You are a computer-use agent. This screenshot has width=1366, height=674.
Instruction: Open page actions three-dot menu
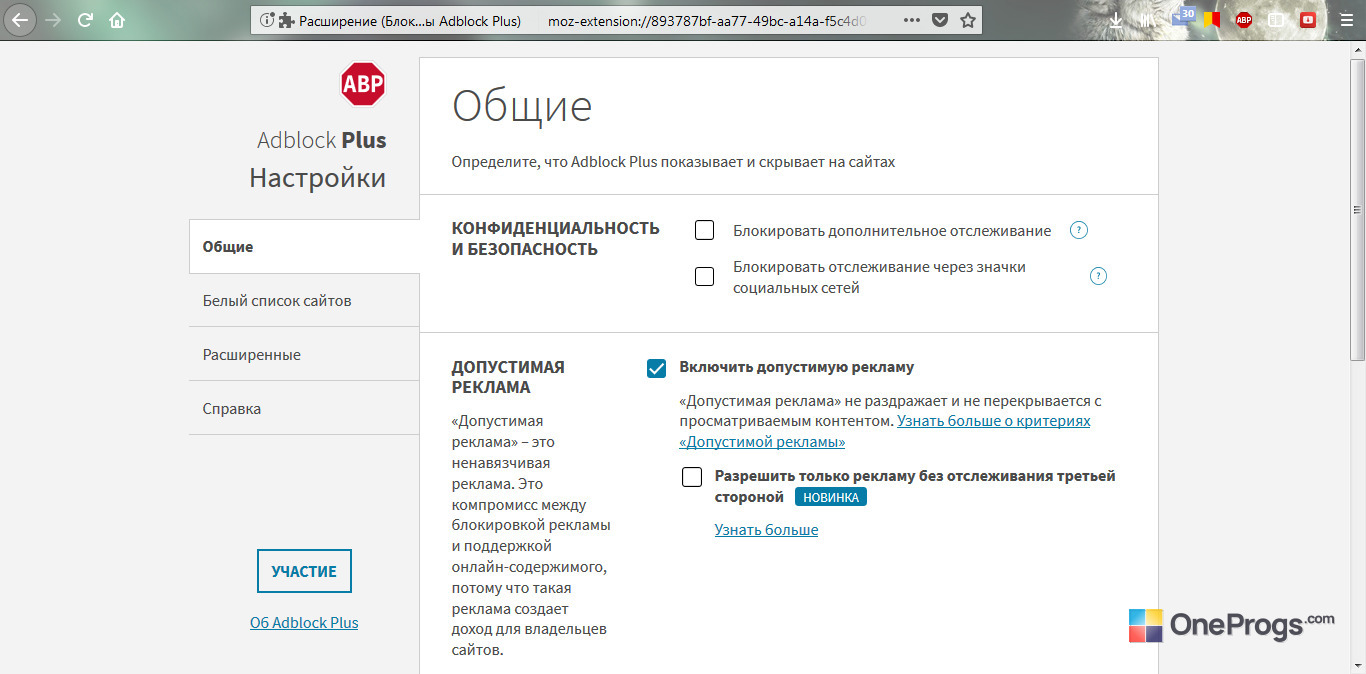coord(912,20)
